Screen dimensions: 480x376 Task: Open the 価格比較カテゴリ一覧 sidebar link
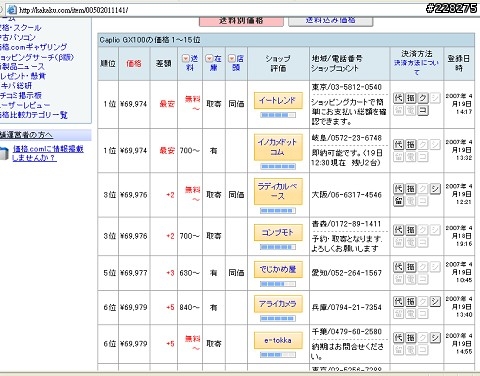pos(34,115)
